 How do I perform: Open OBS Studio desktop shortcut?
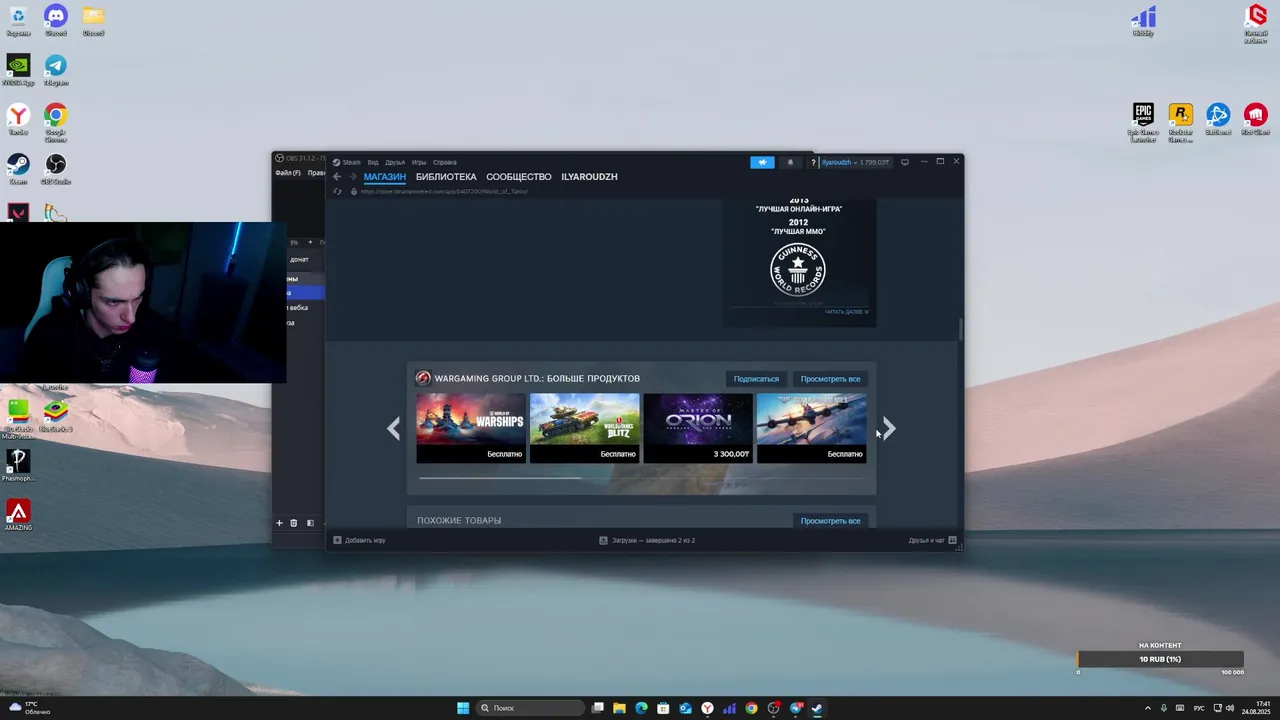(x=56, y=168)
